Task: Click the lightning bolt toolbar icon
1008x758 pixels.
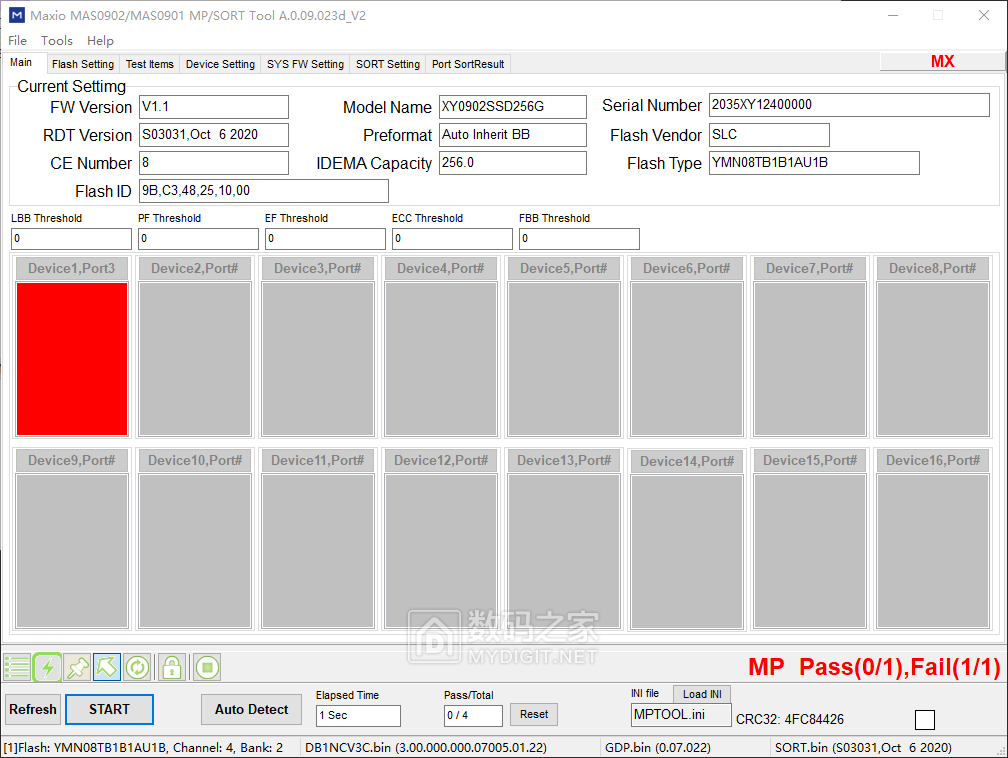Action: click(x=48, y=667)
